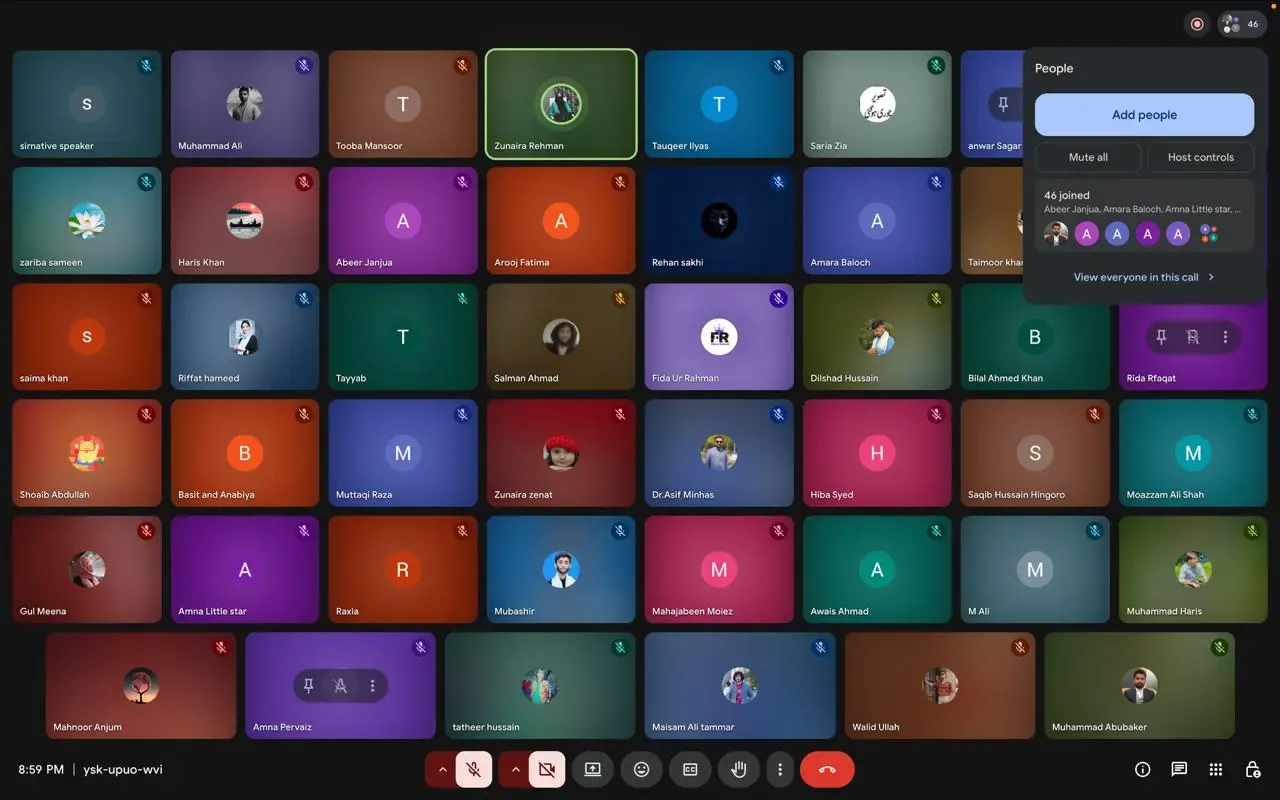This screenshot has height=800, width=1280.
Task: Open the emoji reactions button
Action: [x=642, y=769]
